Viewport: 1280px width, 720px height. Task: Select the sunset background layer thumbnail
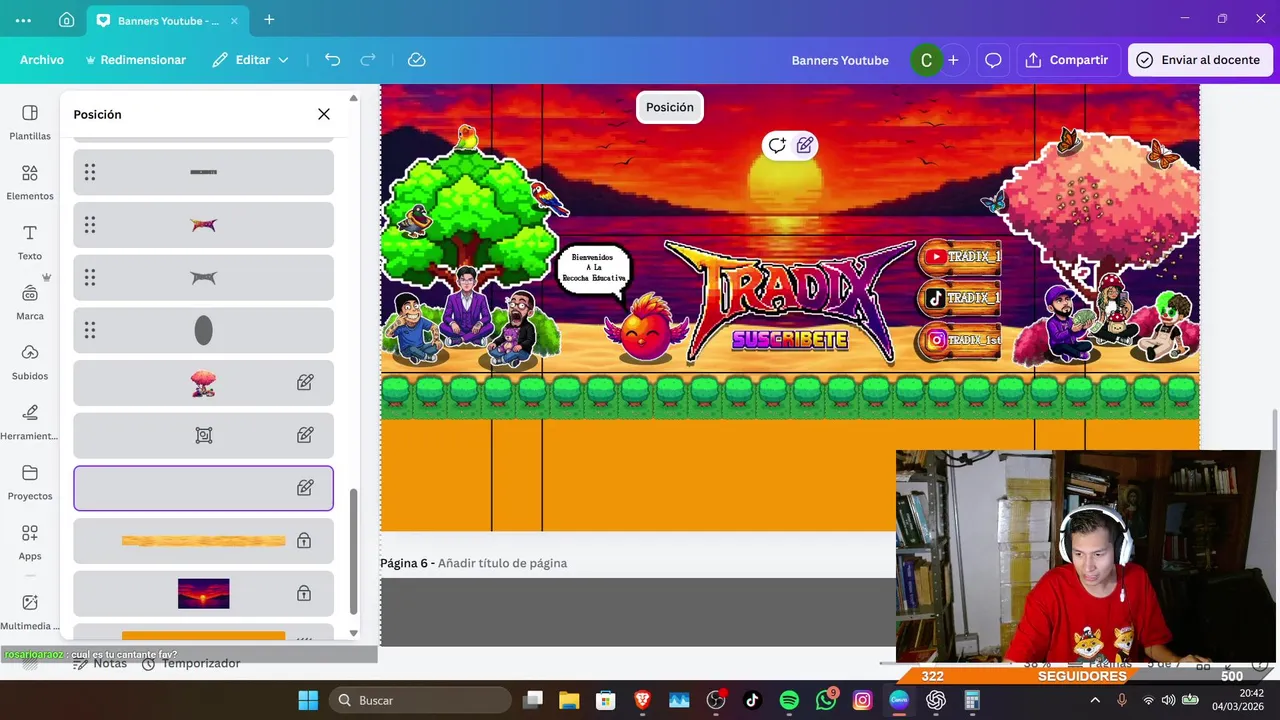[204, 593]
